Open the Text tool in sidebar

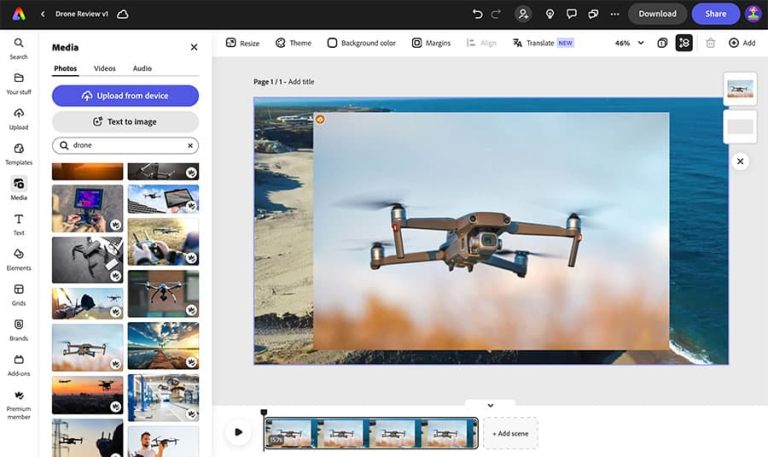tap(19, 225)
